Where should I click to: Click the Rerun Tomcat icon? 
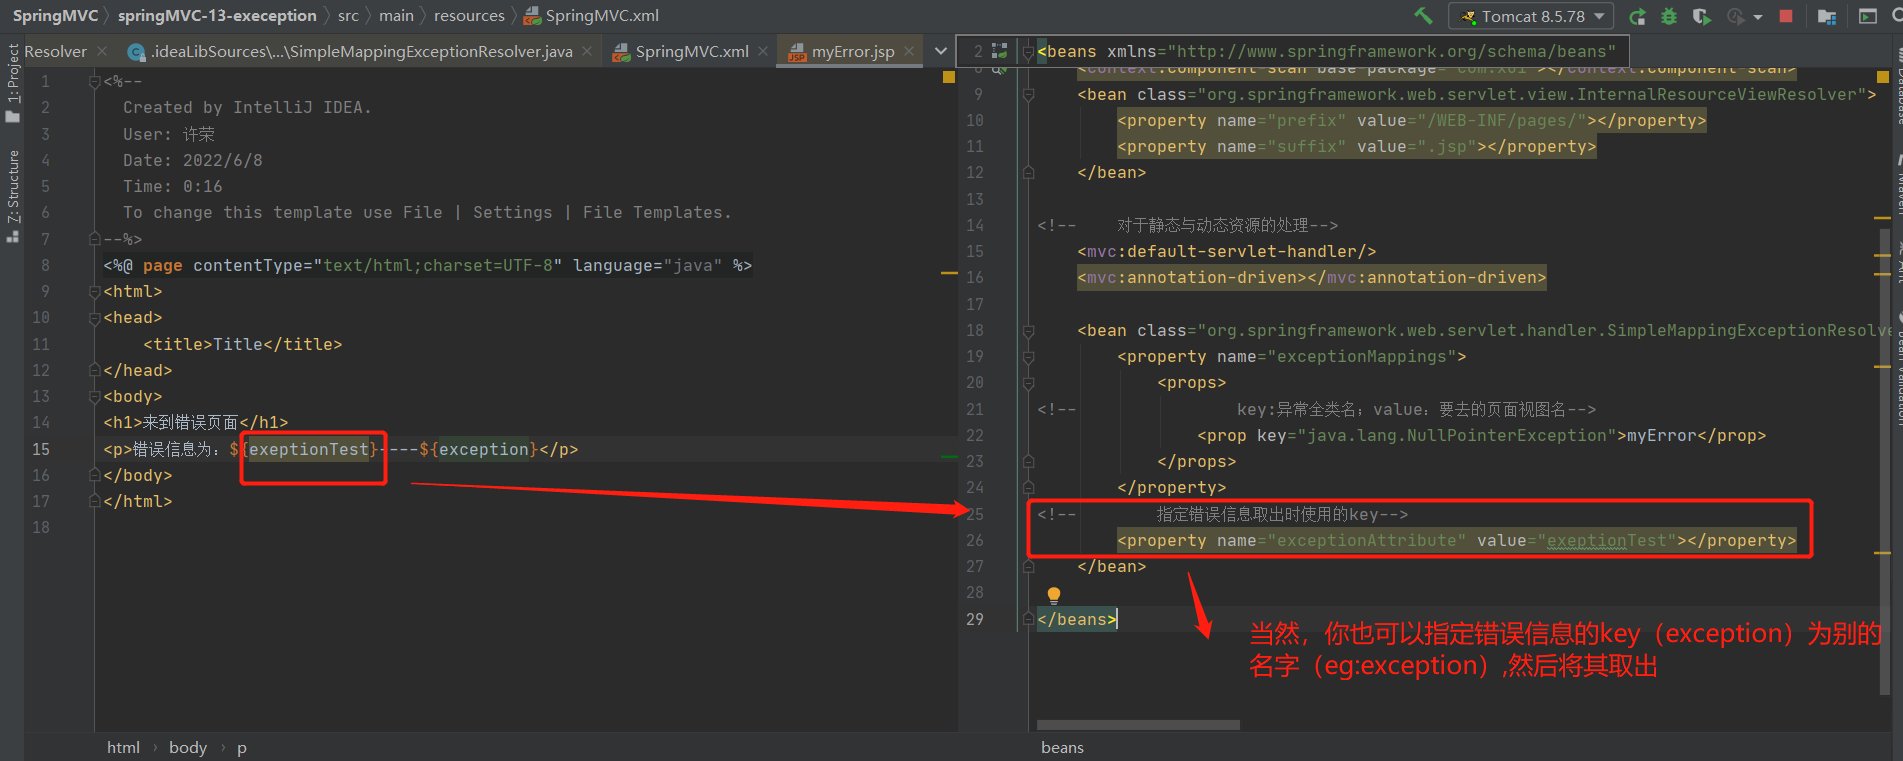1637,16
